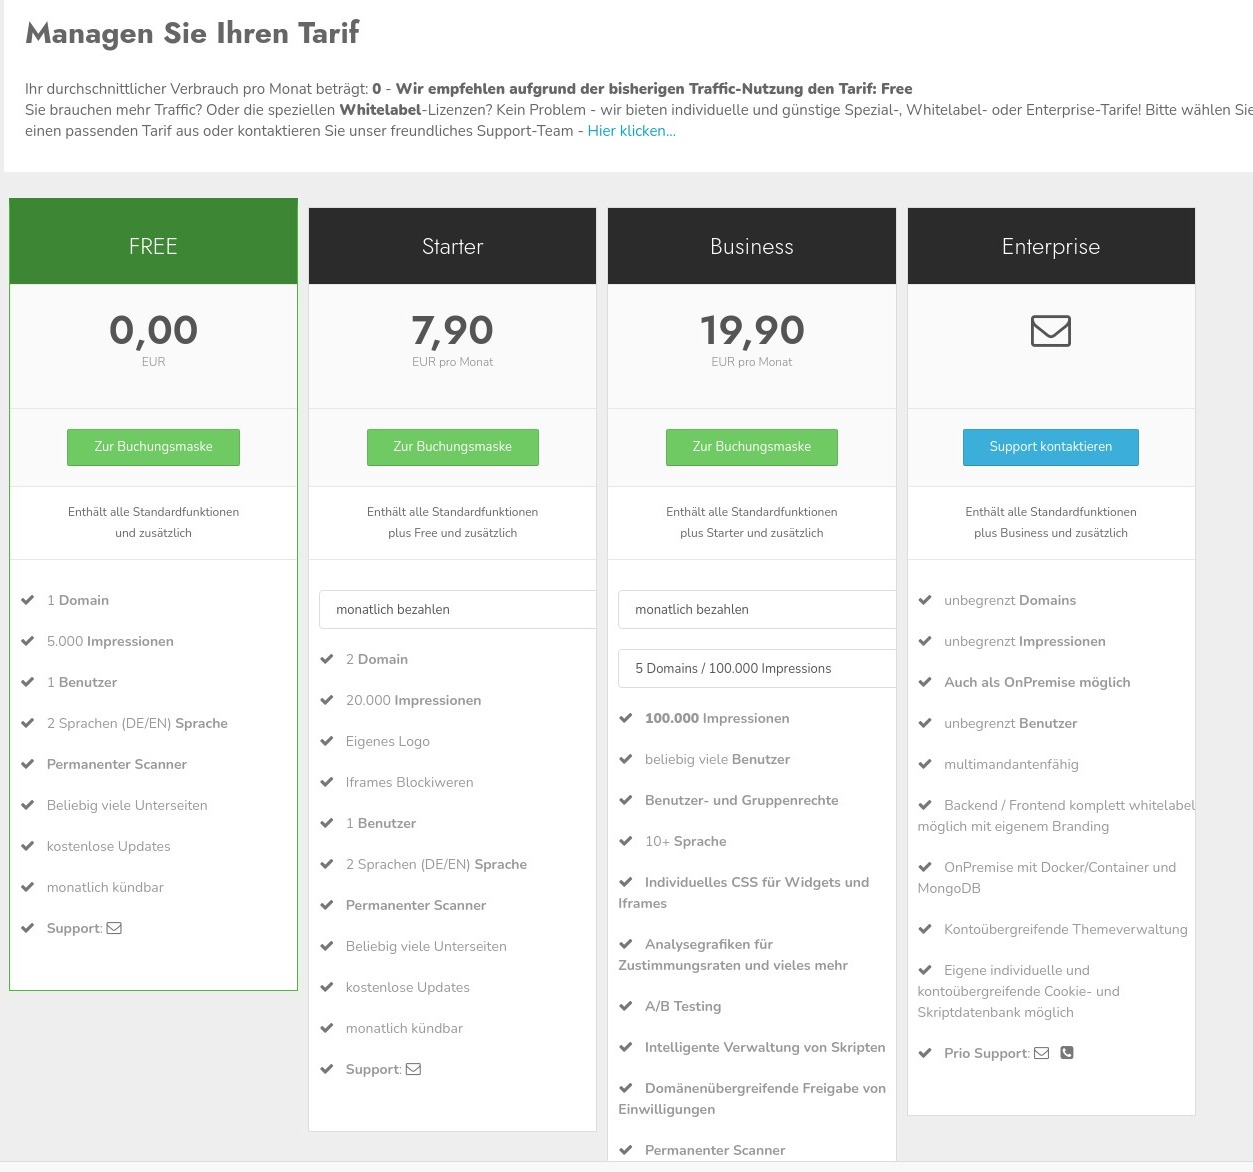Follow the Hier klicken... link

point(631,131)
